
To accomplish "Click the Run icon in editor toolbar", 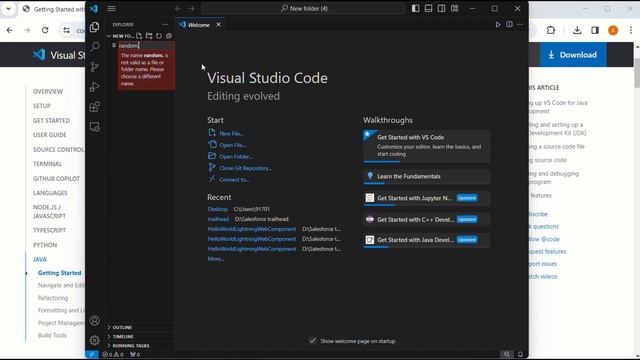I will (x=498, y=24).
